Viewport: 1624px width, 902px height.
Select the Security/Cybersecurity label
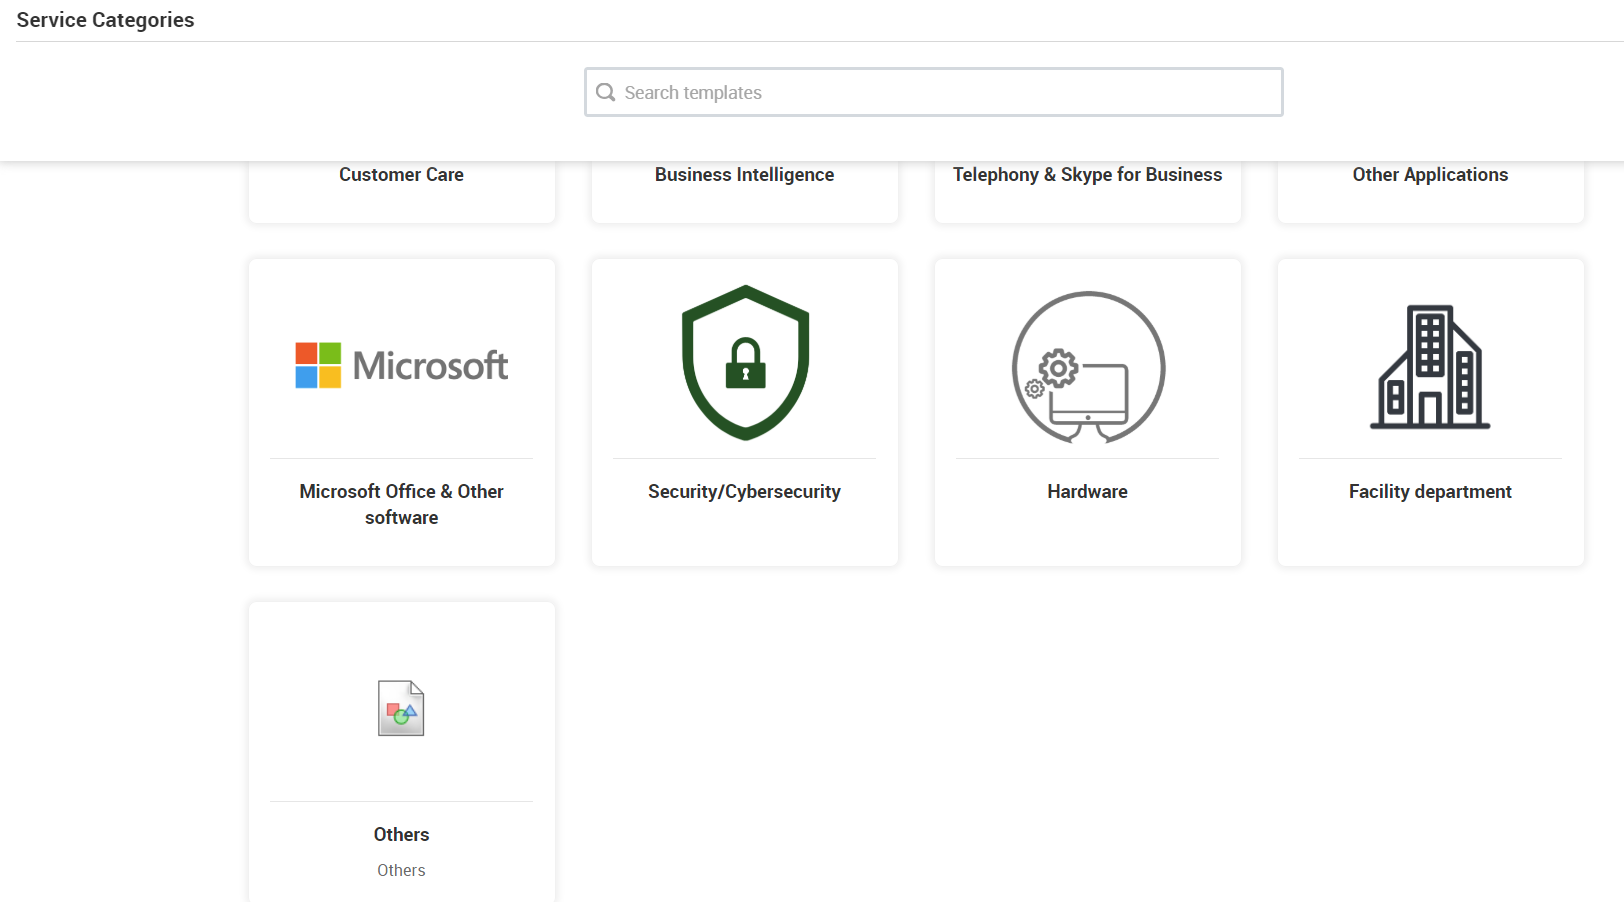[745, 492]
